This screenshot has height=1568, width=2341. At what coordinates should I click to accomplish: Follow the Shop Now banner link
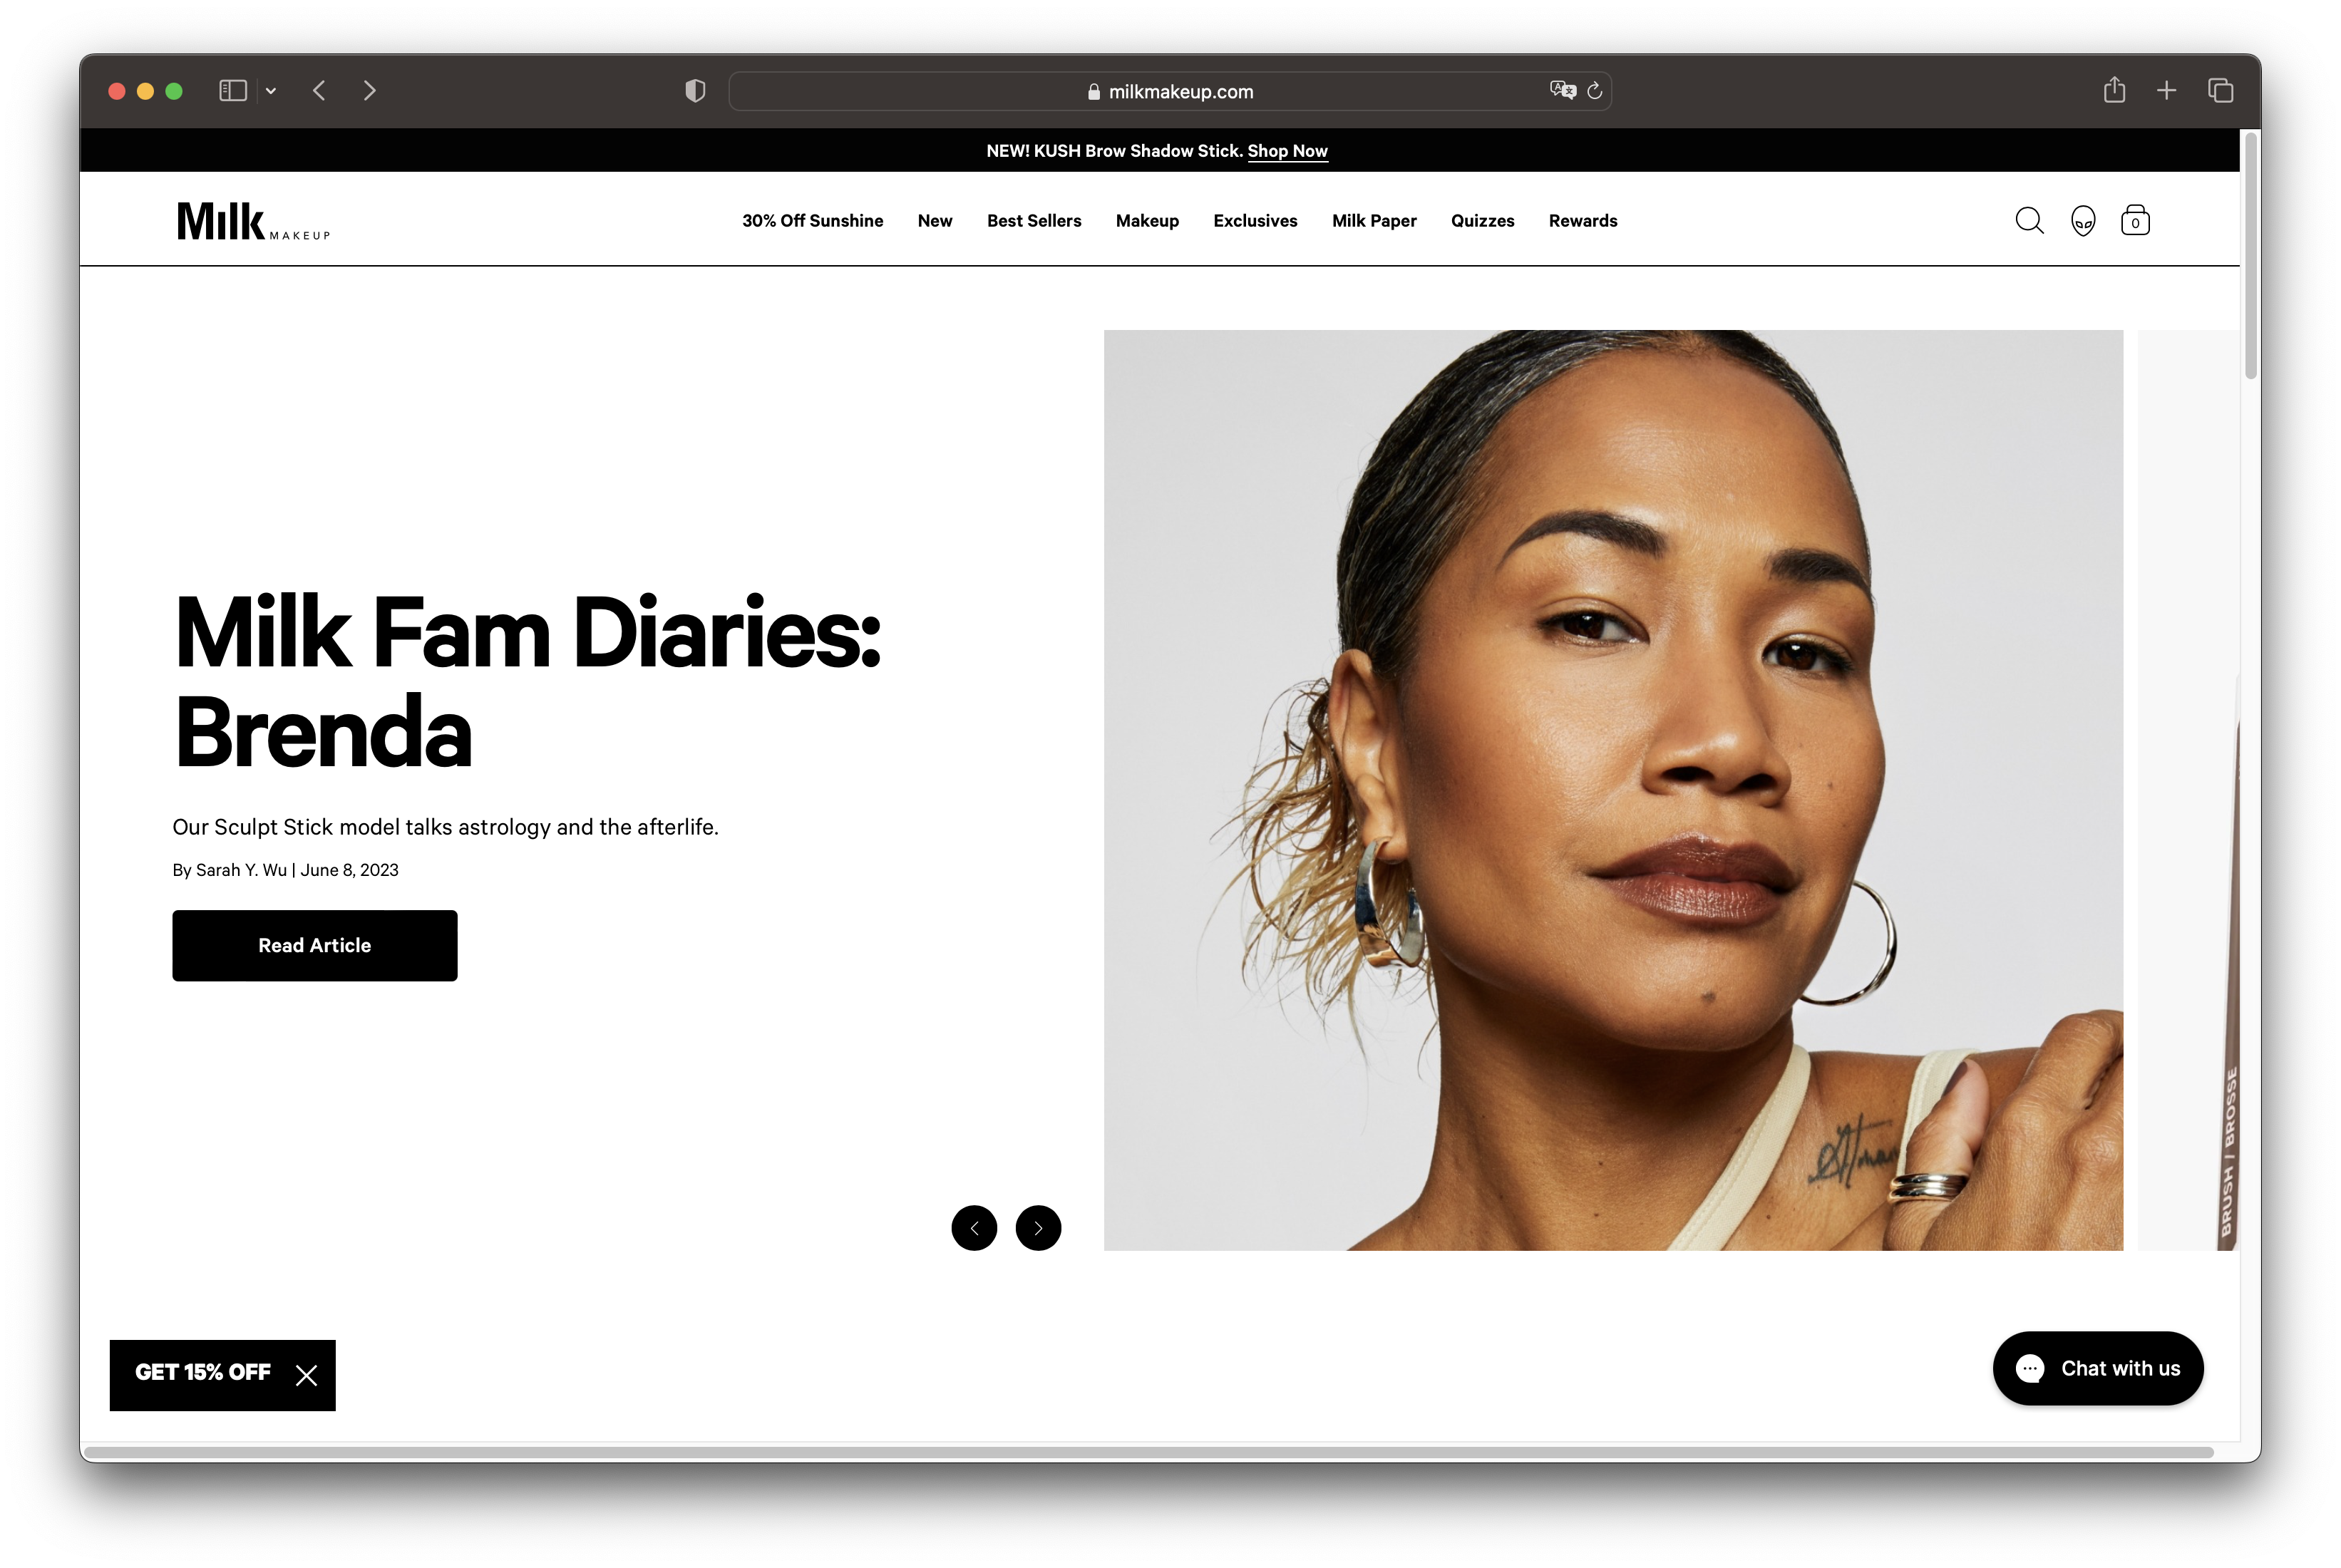(1287, 151)
